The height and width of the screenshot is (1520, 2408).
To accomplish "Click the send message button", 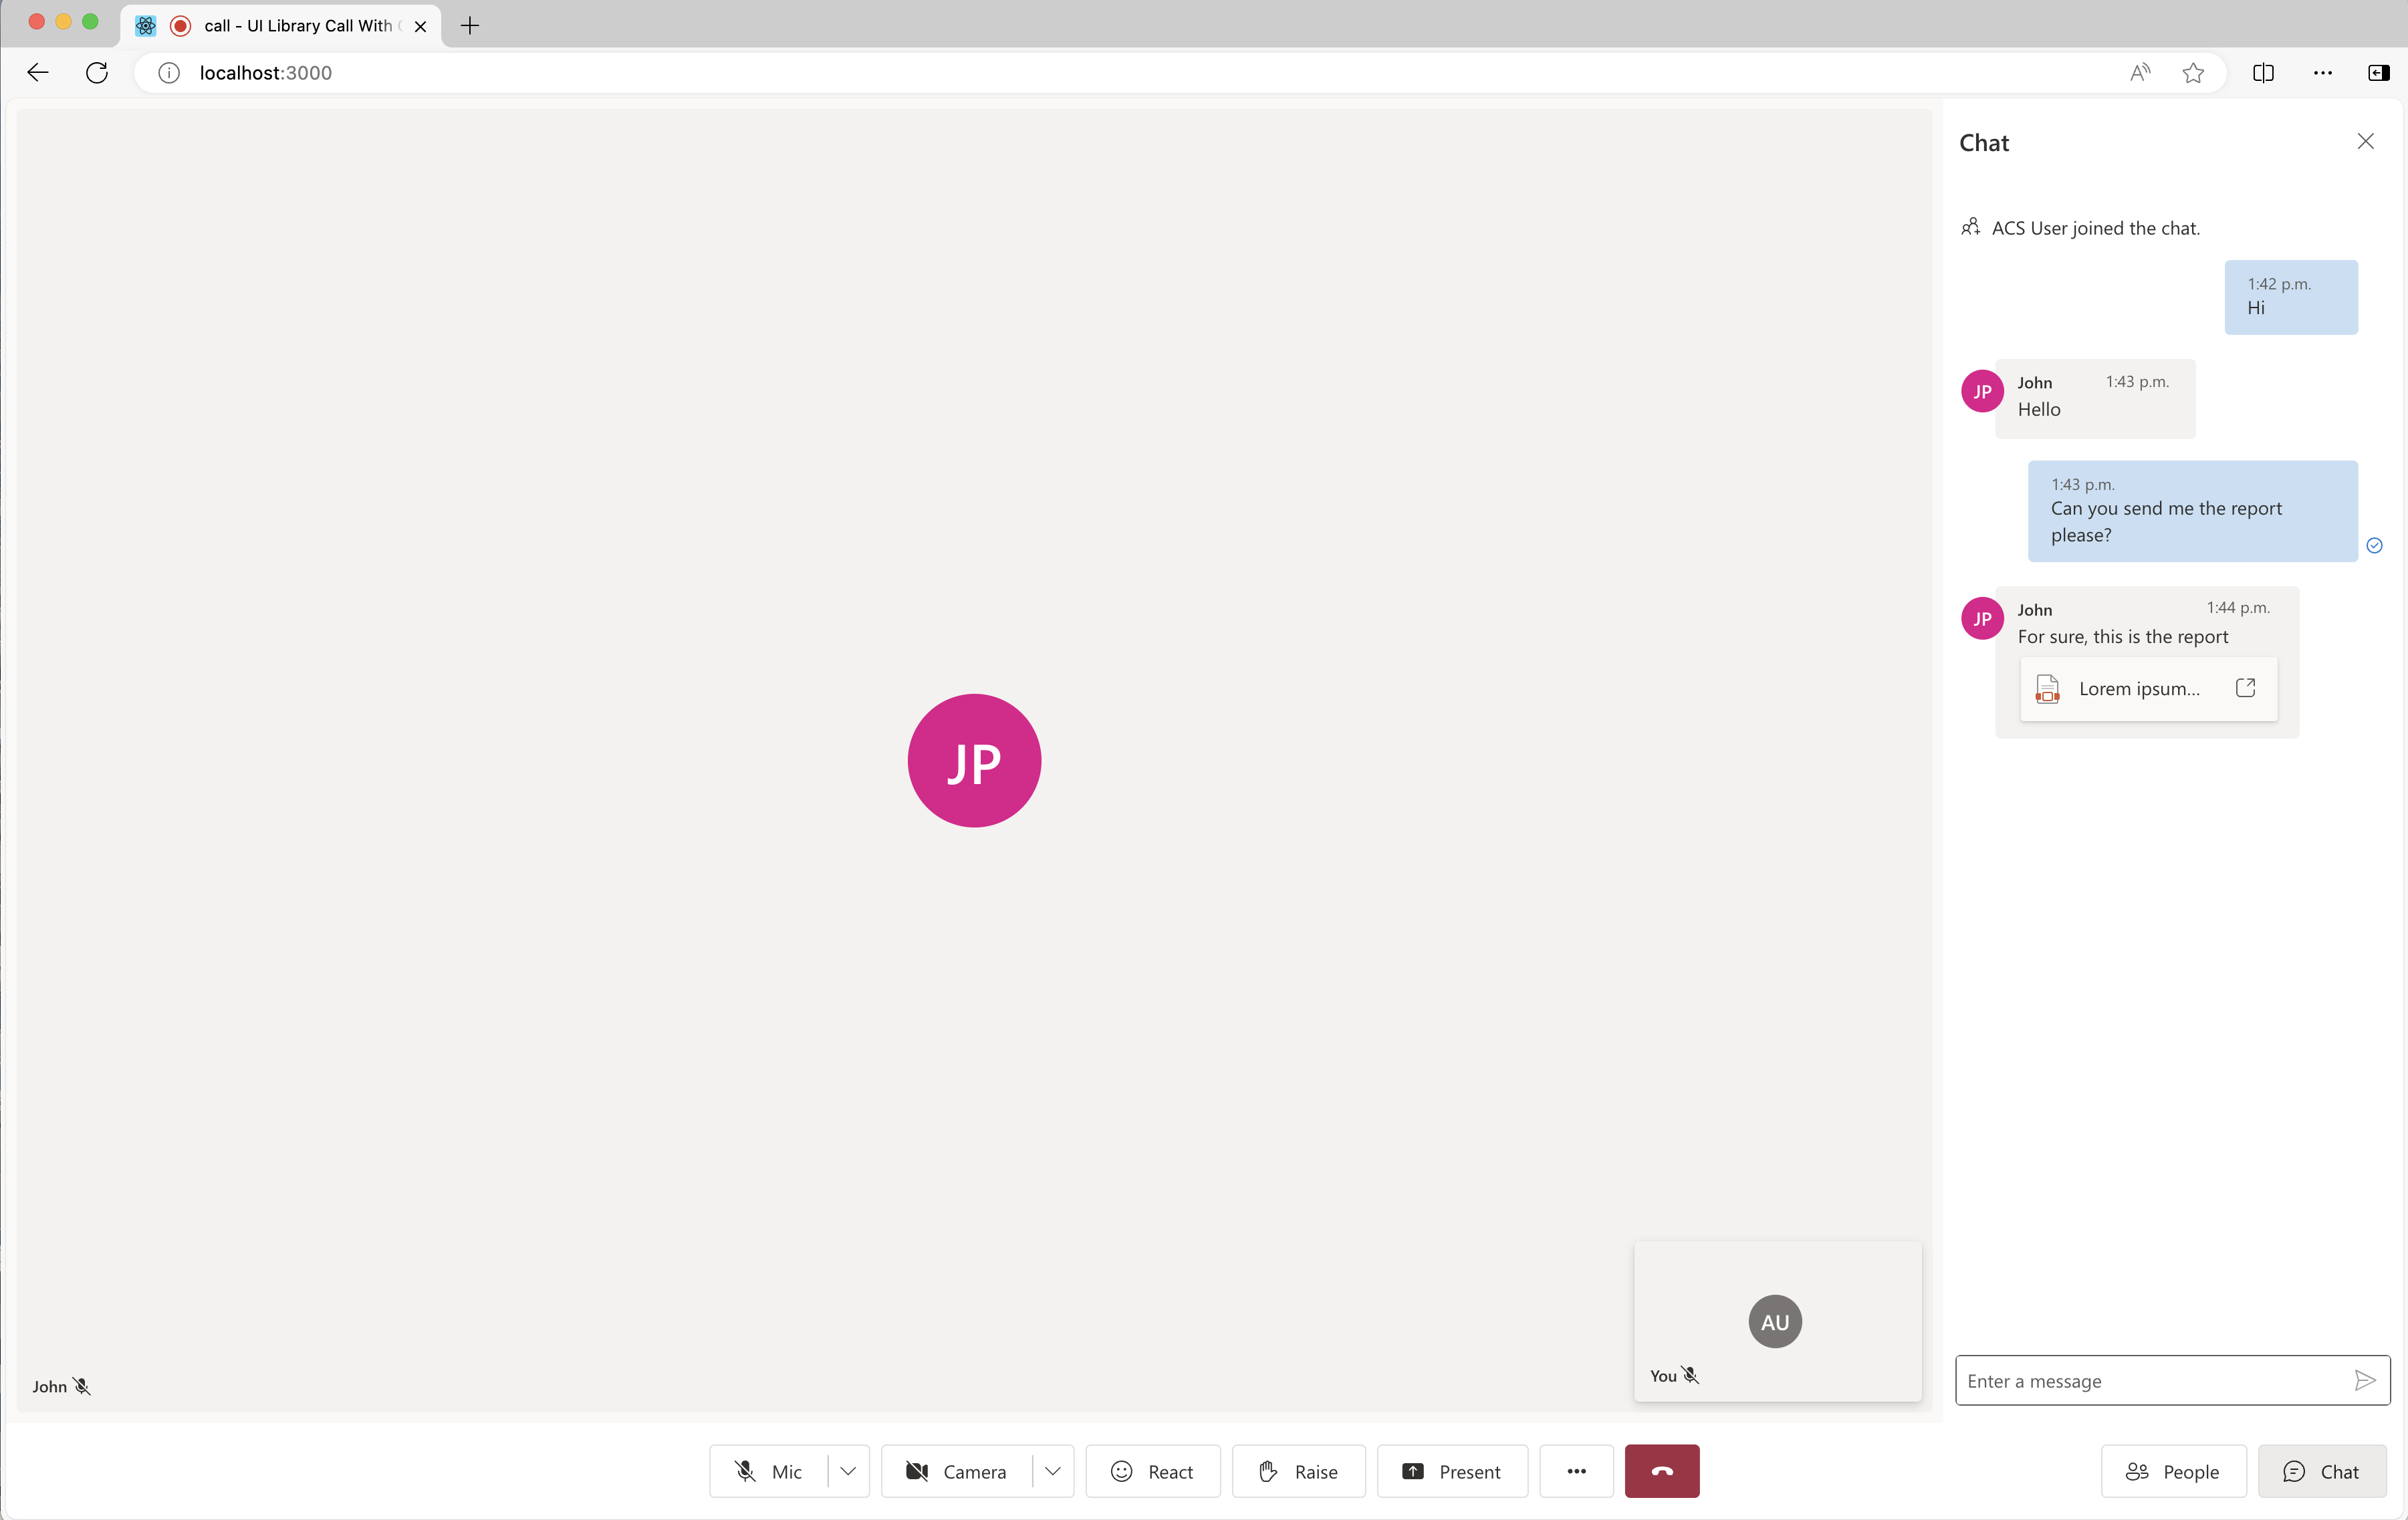I will (2365, 1380).
